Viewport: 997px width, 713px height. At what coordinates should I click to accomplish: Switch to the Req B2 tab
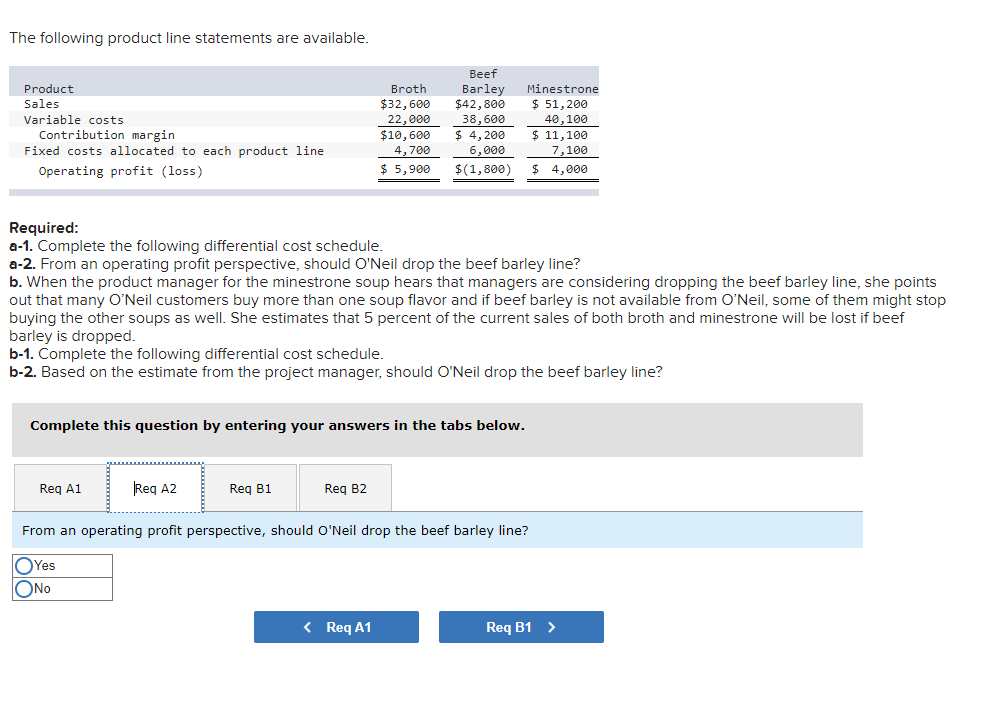345,488
